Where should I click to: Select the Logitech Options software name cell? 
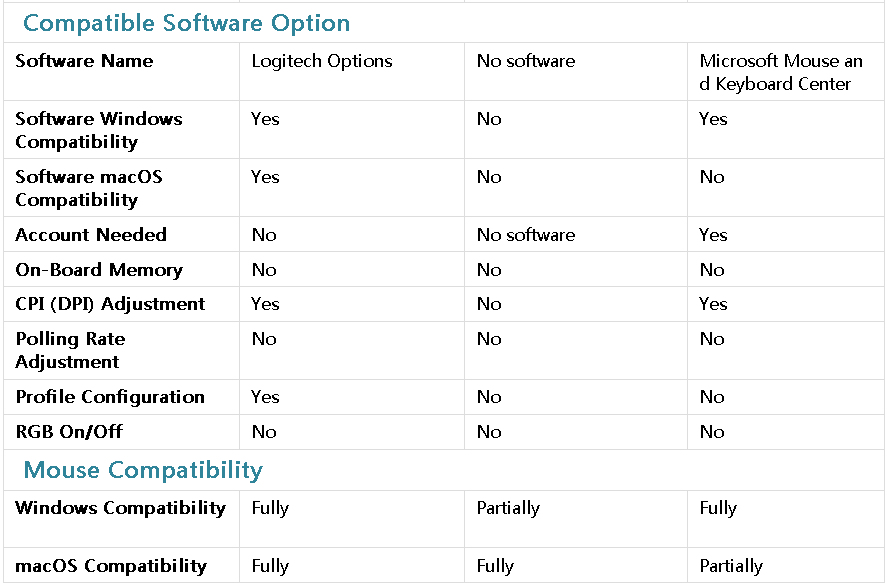pos(322,61)
